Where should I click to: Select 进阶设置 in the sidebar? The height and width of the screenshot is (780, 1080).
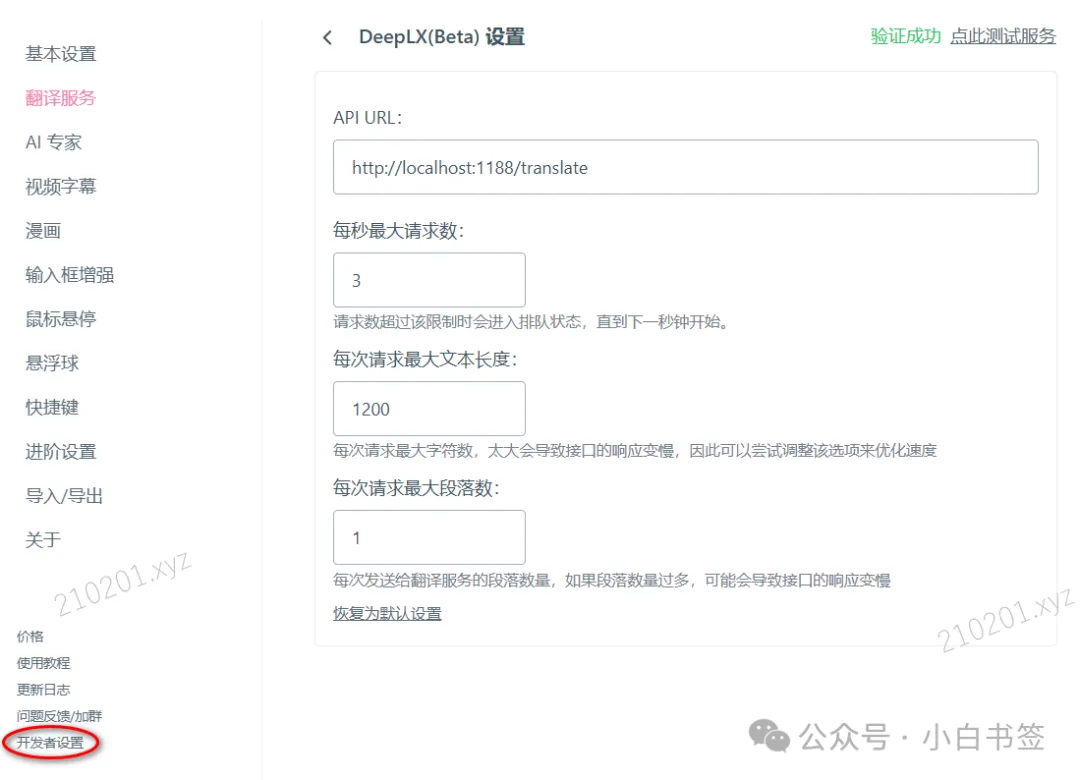pyautogui.click(x=61, y=452)
